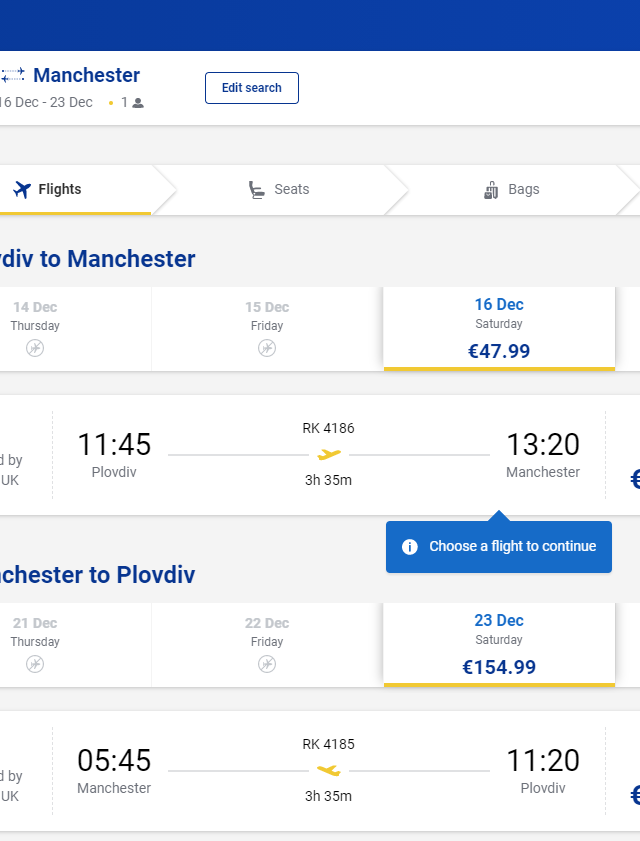
Task: Click the luggage icon in Bags step
Action: (x=491, y=190)
